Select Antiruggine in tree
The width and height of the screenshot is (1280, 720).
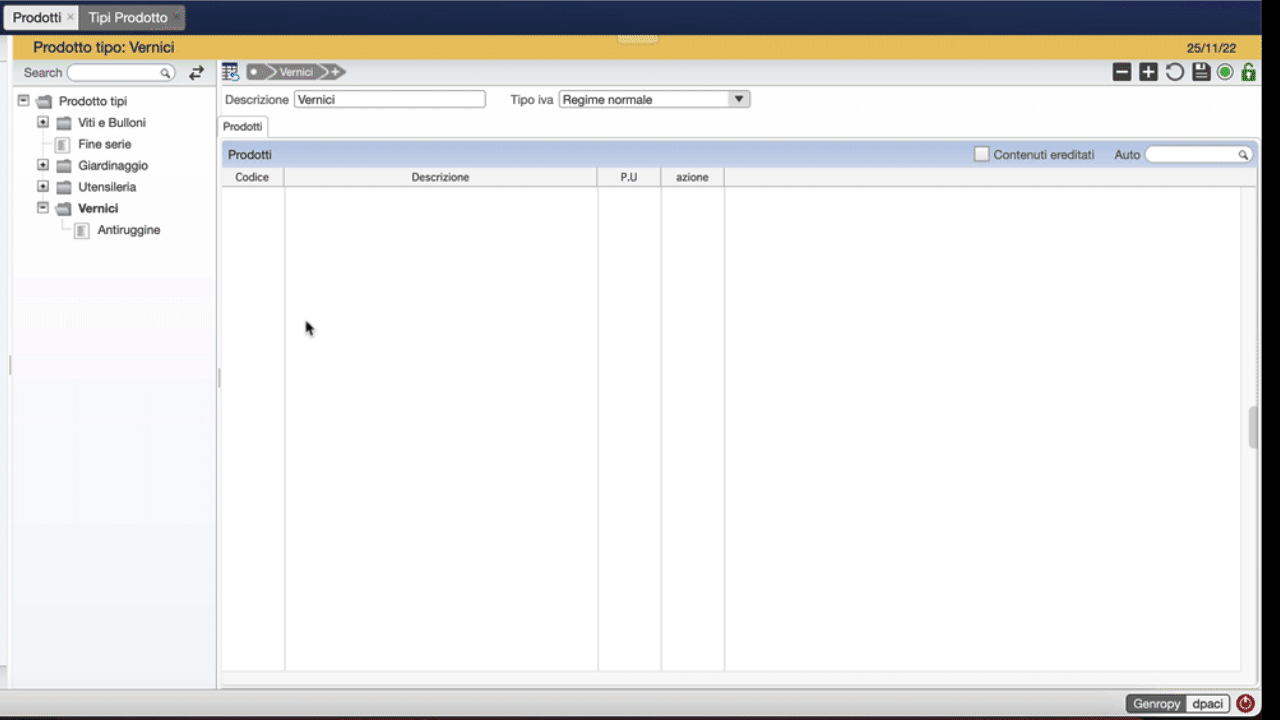[129, 231]
